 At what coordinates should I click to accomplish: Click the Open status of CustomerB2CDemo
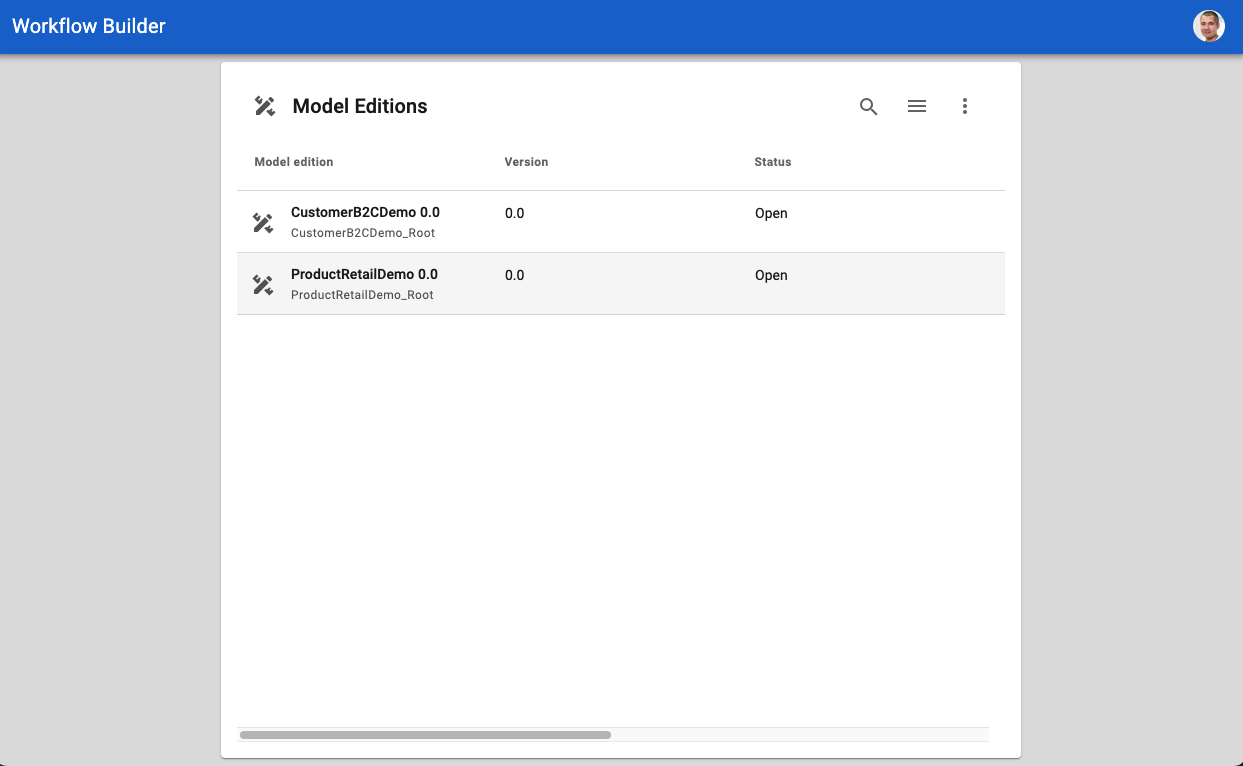coord(770,213)
